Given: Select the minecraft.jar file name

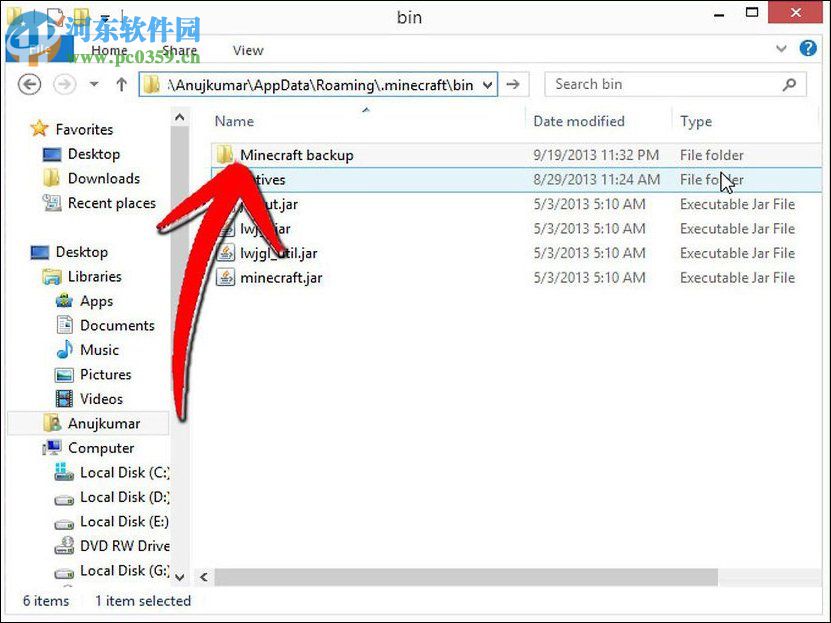Looking at the screenshot, I should pos(281,278).
